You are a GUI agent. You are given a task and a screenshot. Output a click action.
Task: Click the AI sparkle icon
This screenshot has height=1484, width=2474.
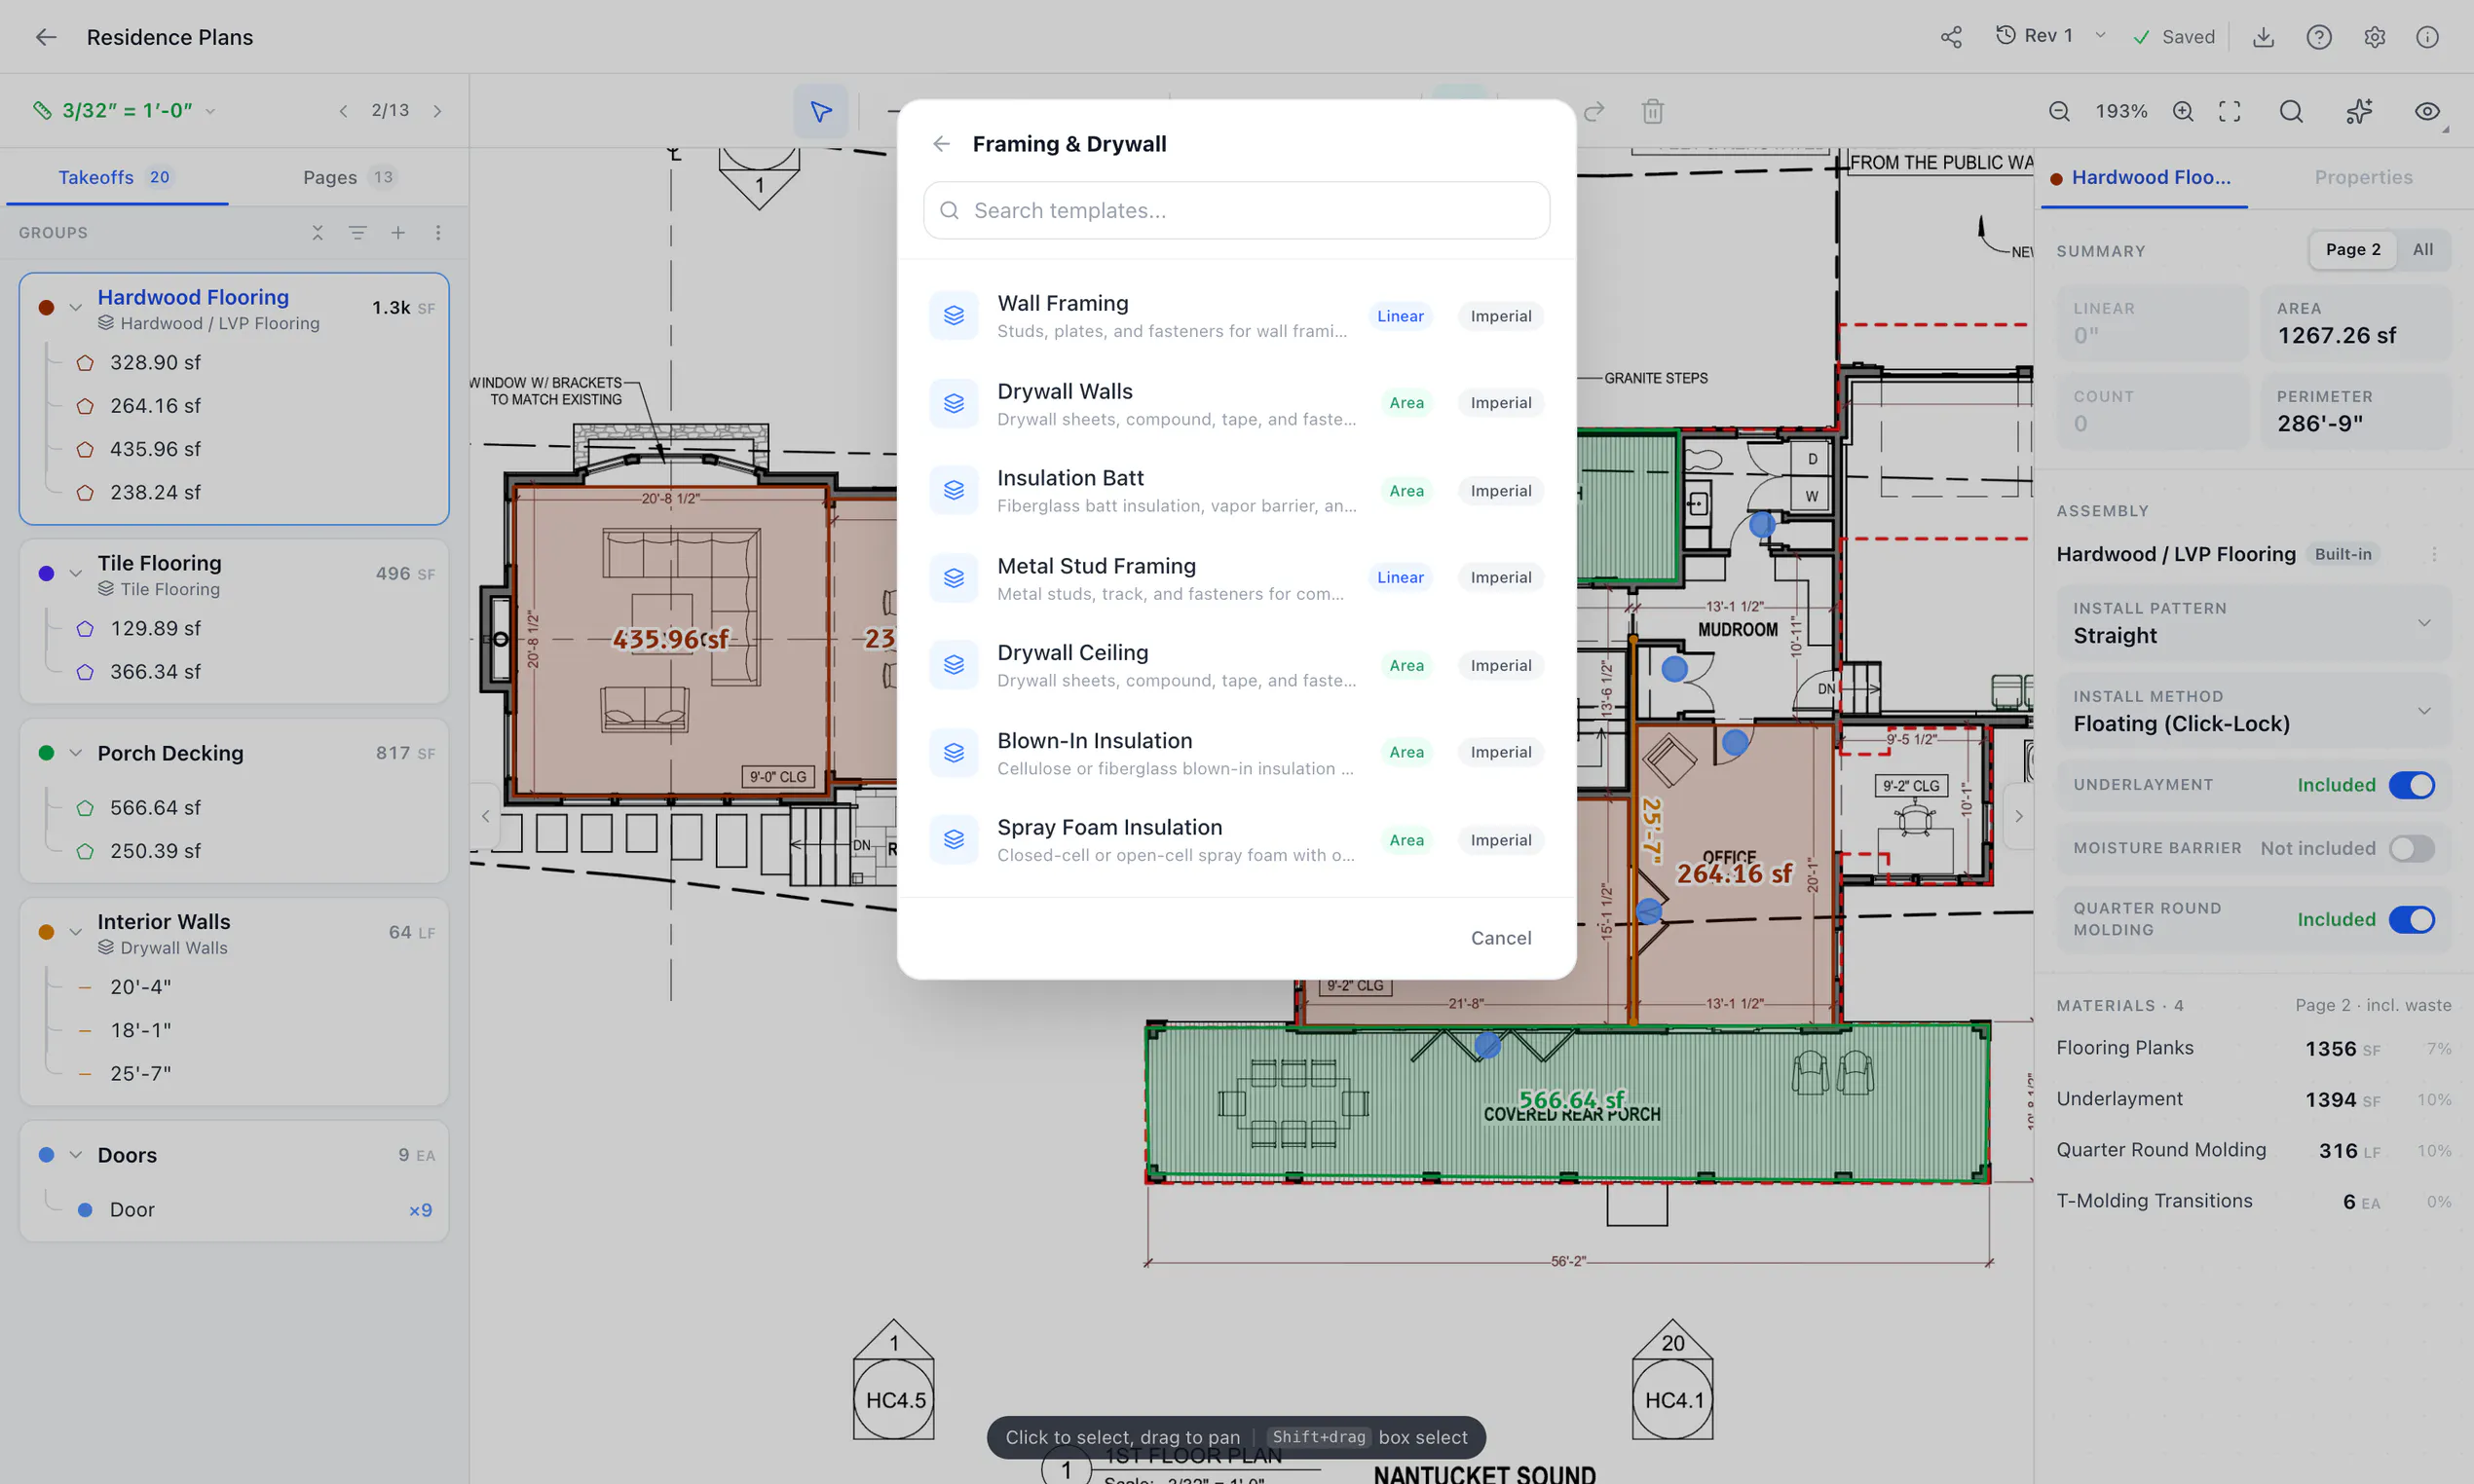[2359, 111]
